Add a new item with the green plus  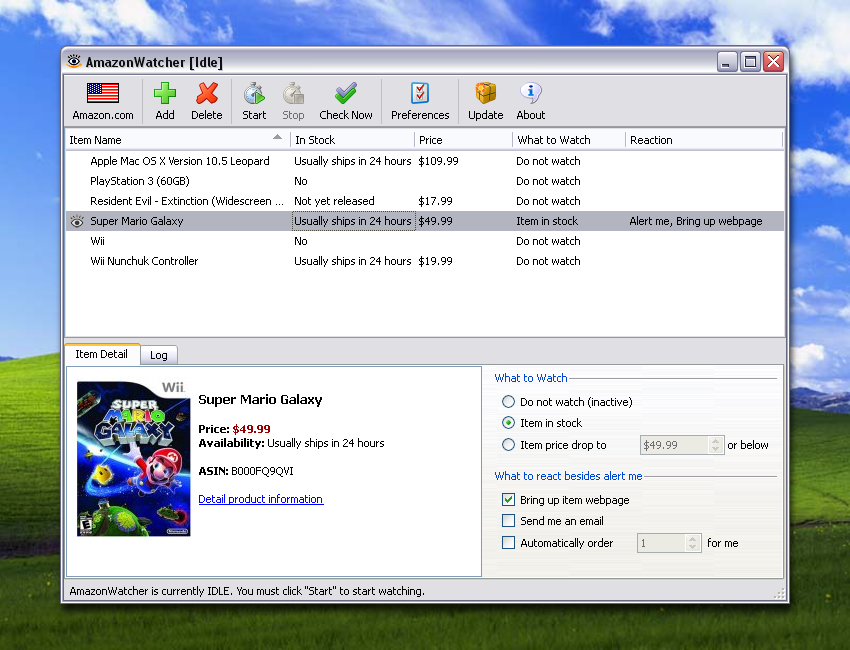point(165,93)
